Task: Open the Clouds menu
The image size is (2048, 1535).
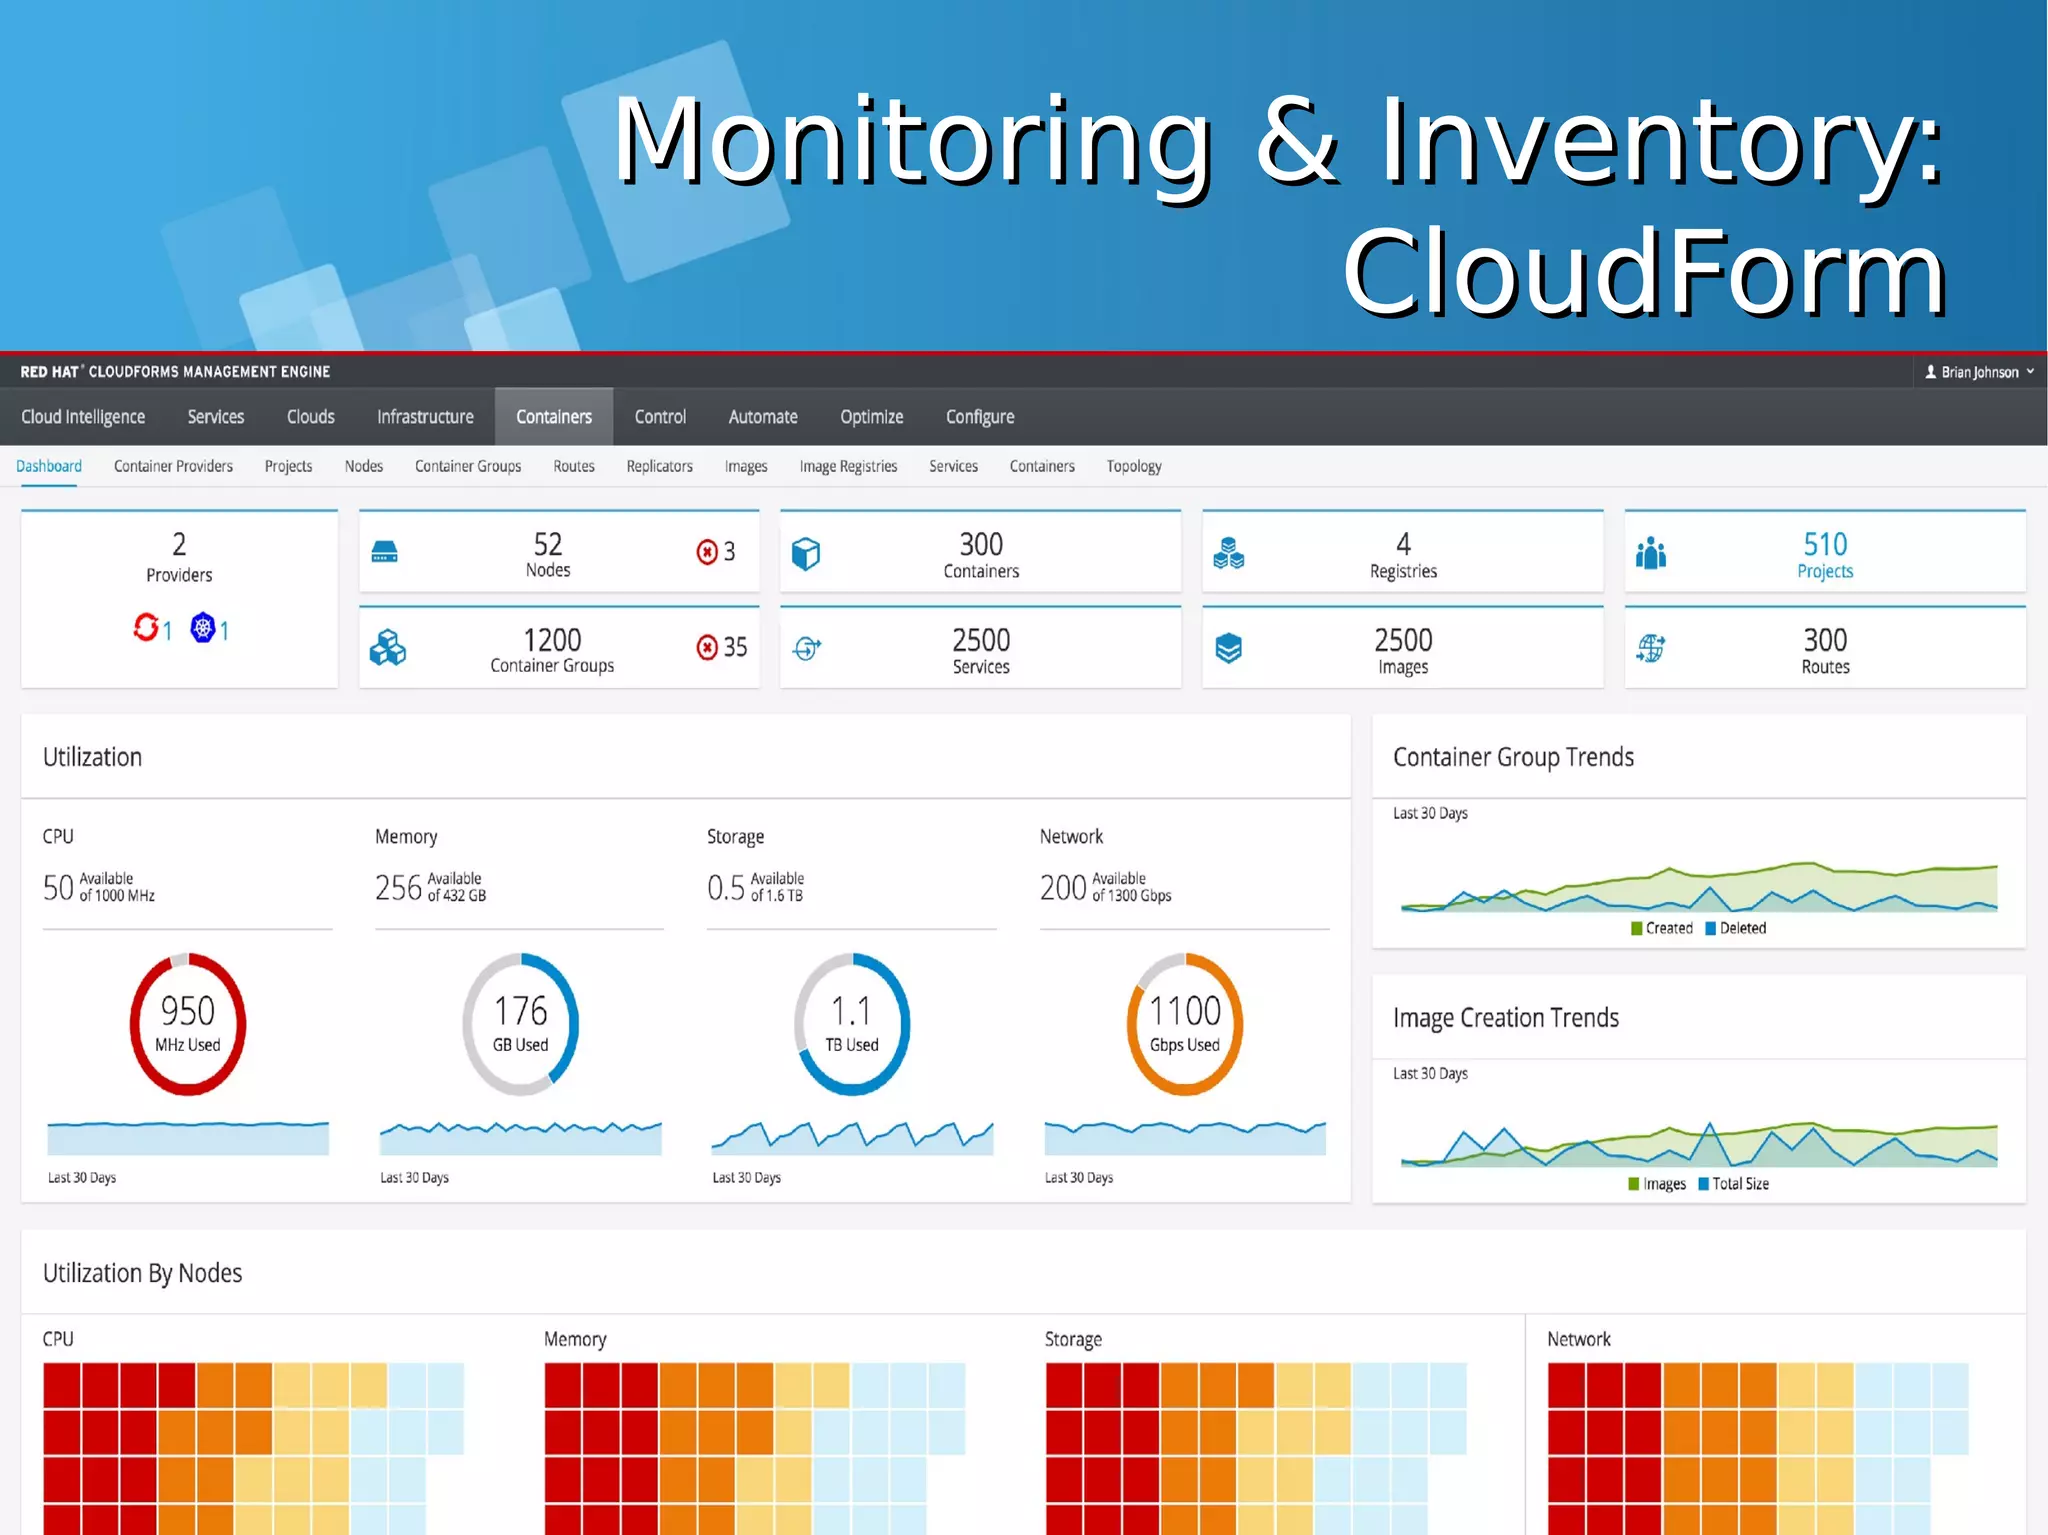Action: click(x=311, y=417)
